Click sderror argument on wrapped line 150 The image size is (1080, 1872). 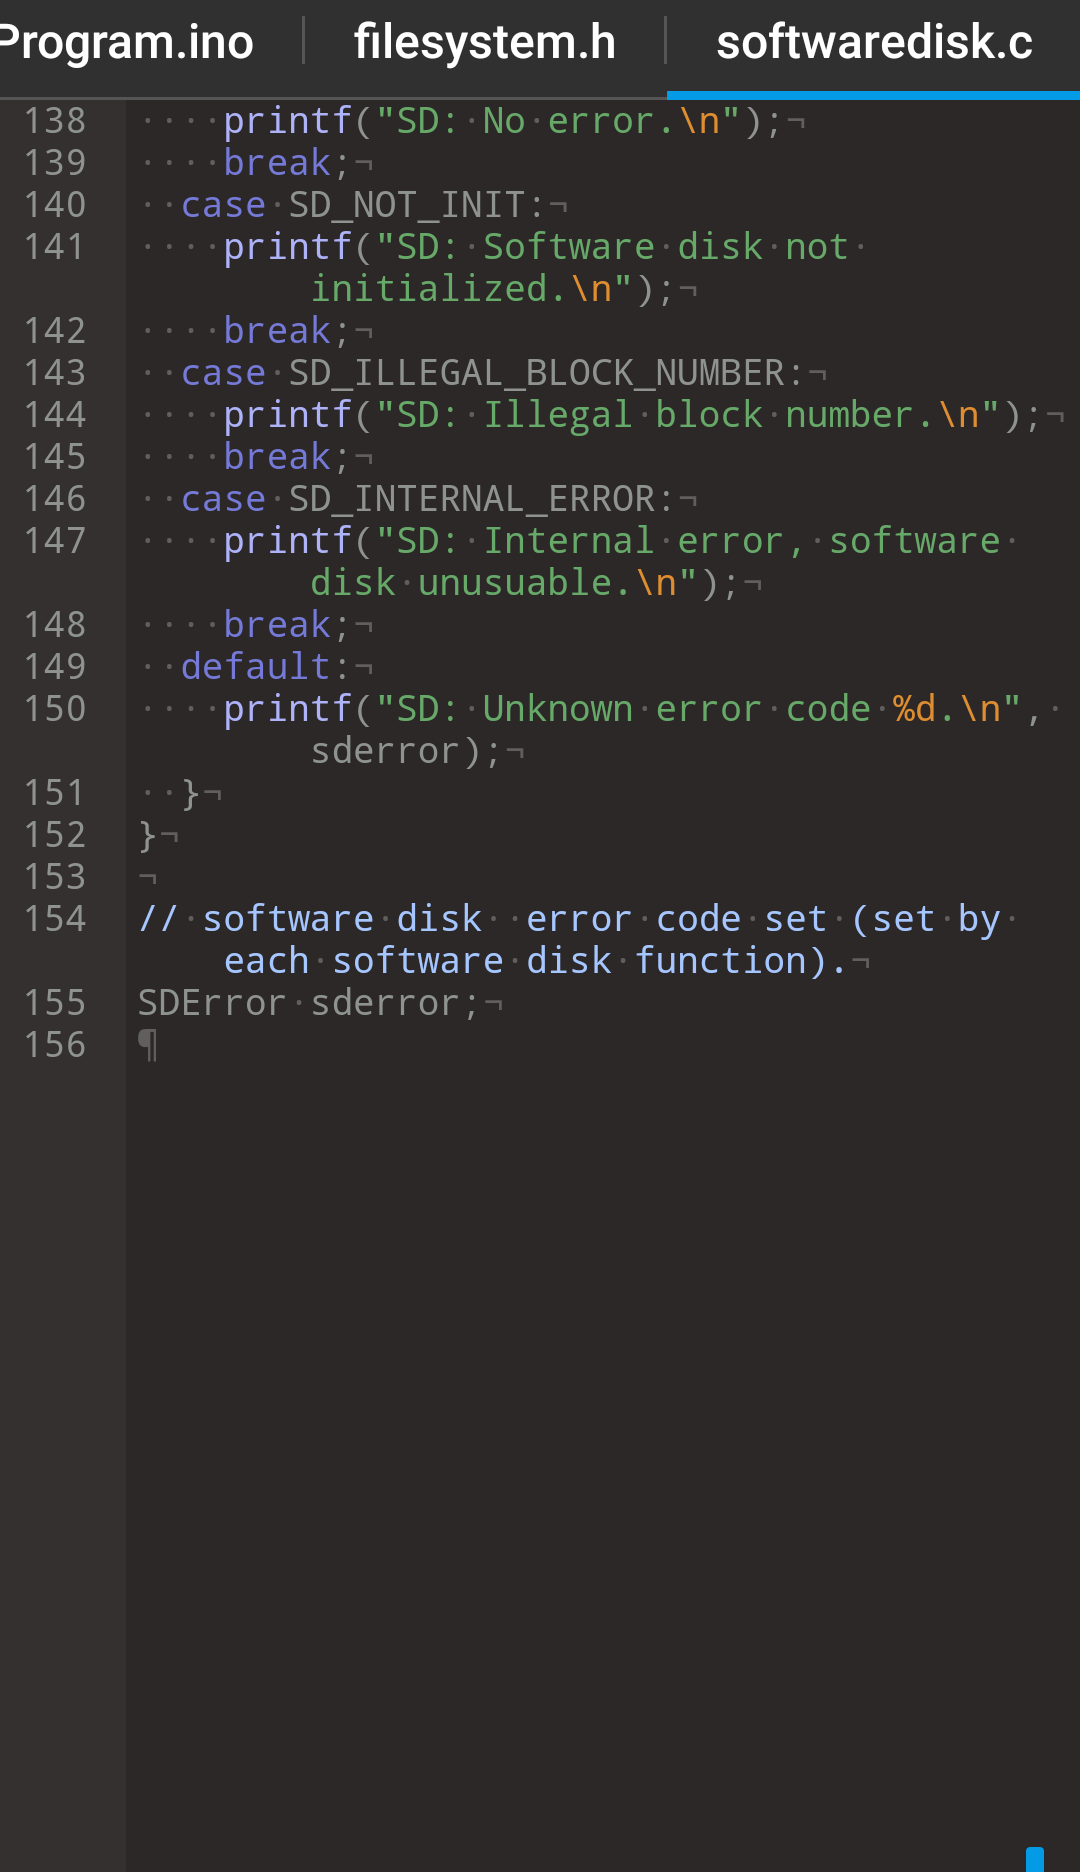point(385,751)
